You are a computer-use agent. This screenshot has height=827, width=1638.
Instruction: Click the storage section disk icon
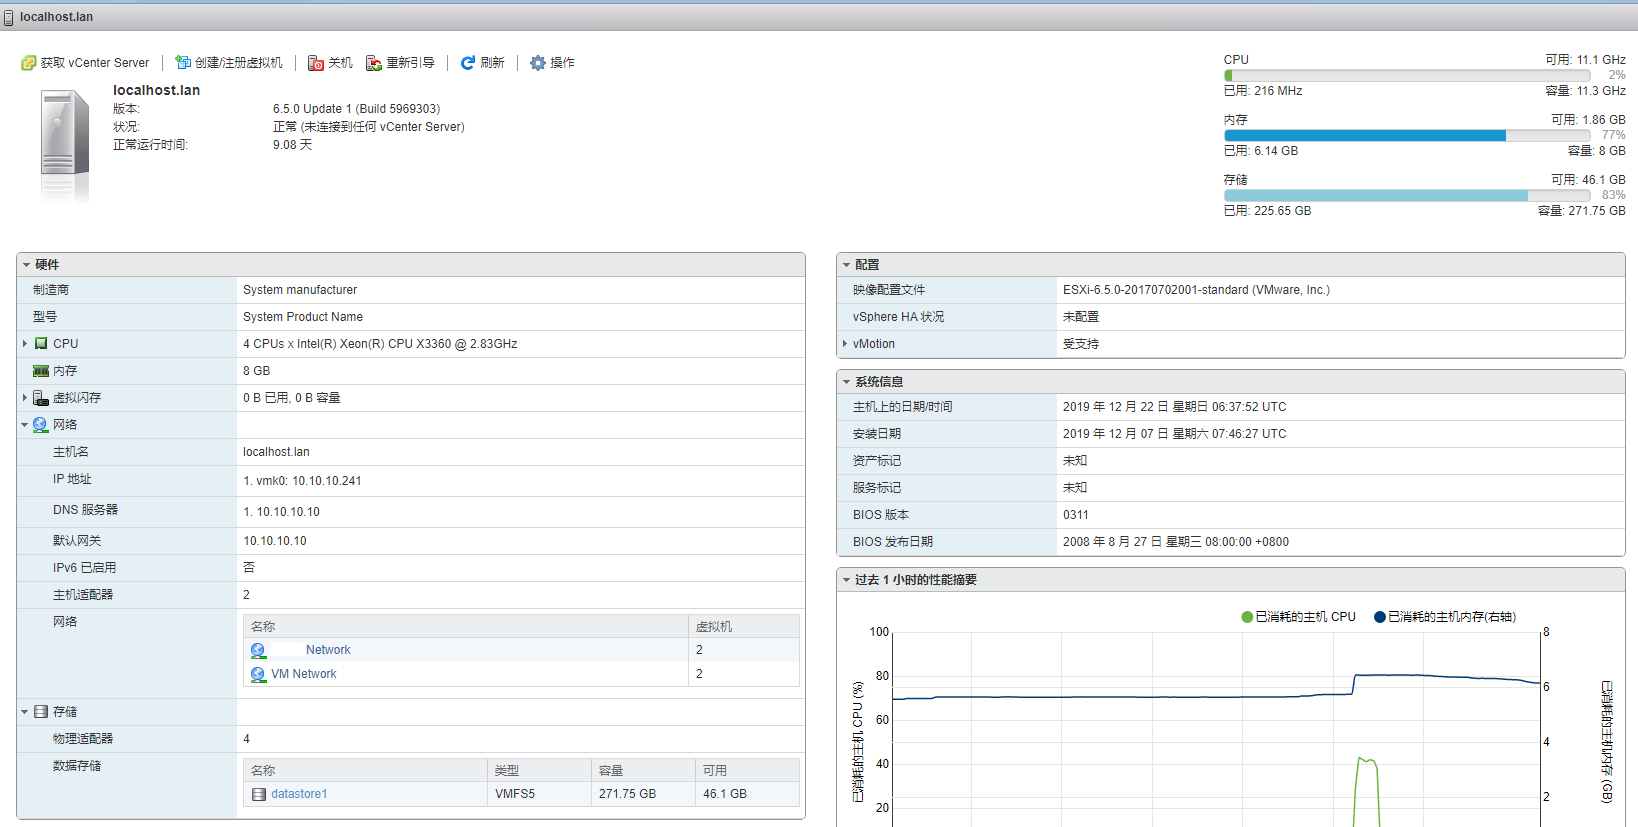tap(41, 712)
